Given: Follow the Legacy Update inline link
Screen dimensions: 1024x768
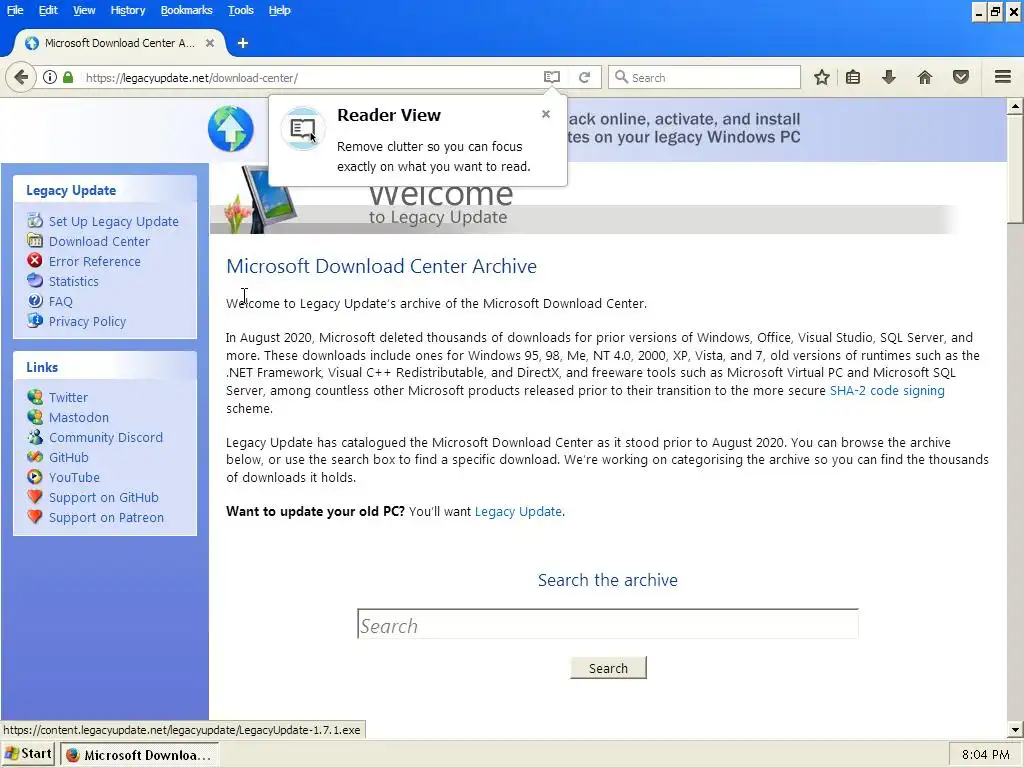Looking at the screenshot, I should [x=518, y=511].
